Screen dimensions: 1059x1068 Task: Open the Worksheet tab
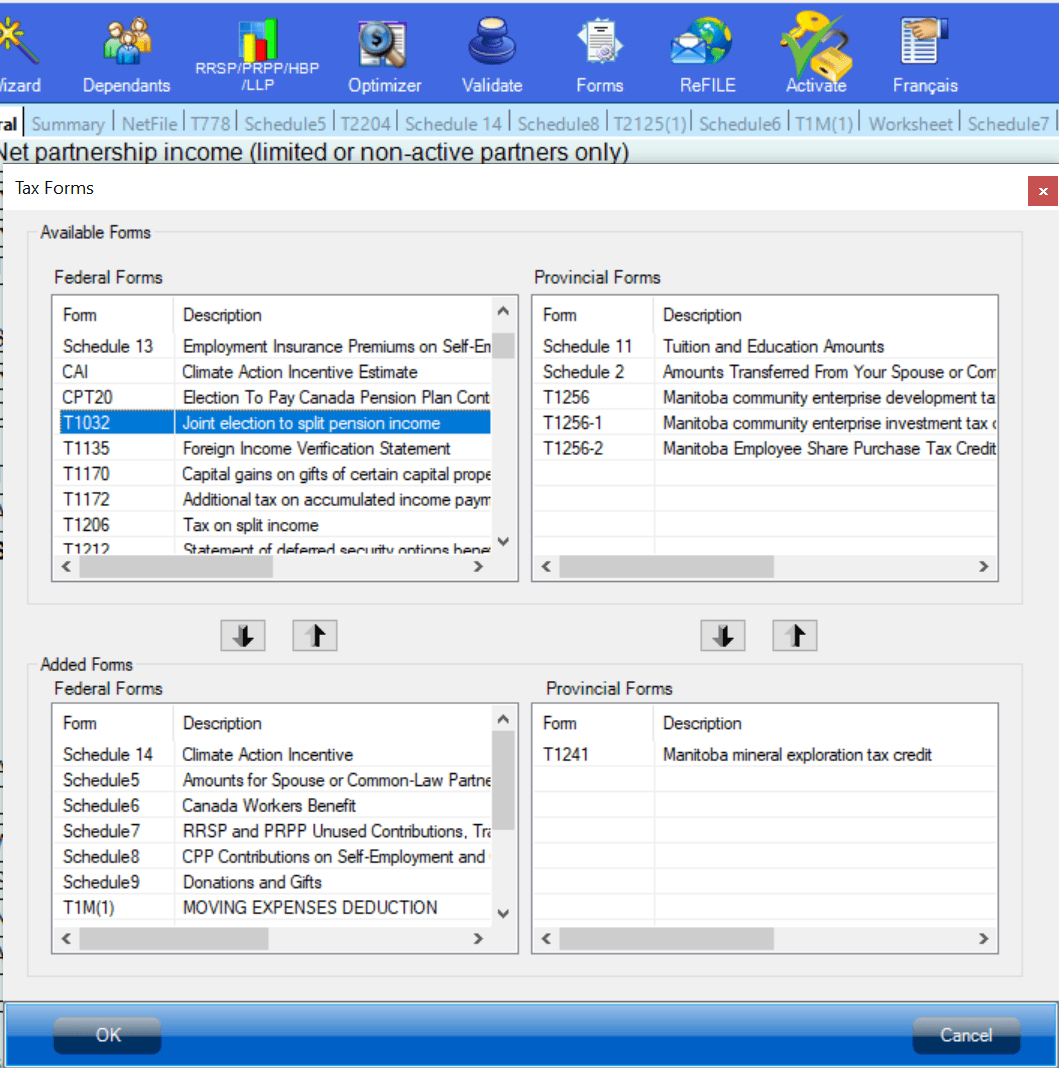tap(910, 123)
